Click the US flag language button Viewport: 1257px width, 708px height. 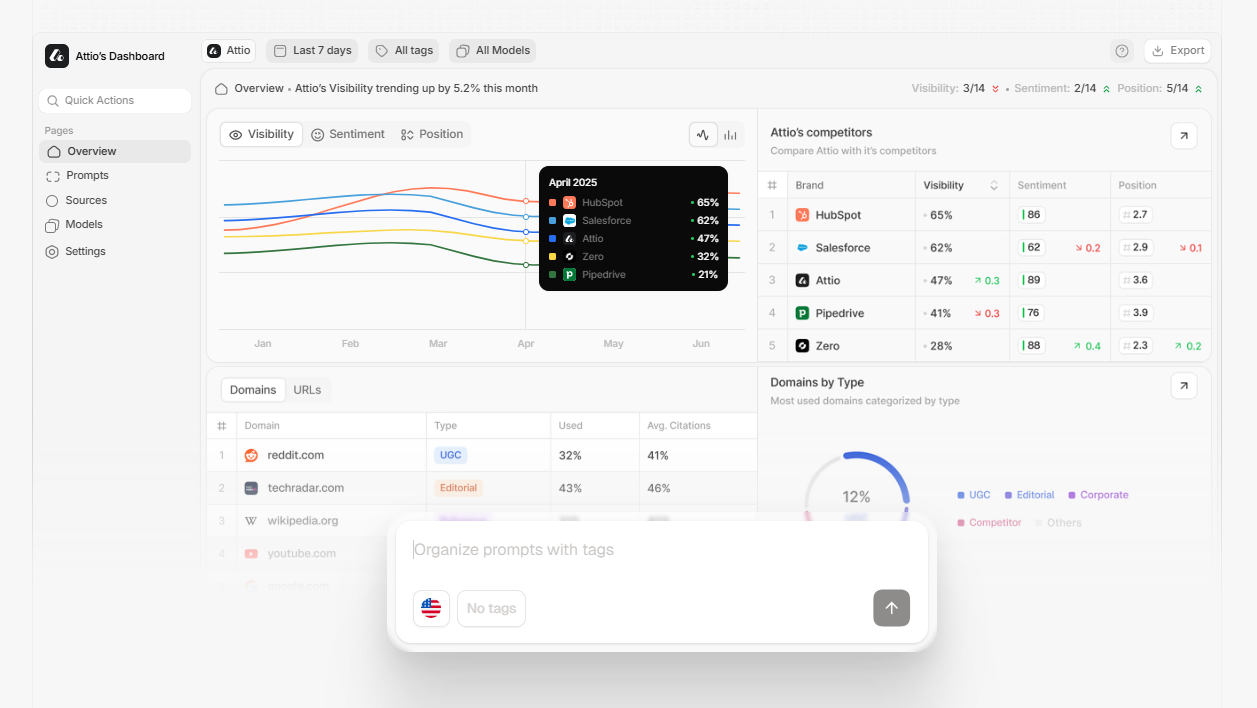coord(431,608)
